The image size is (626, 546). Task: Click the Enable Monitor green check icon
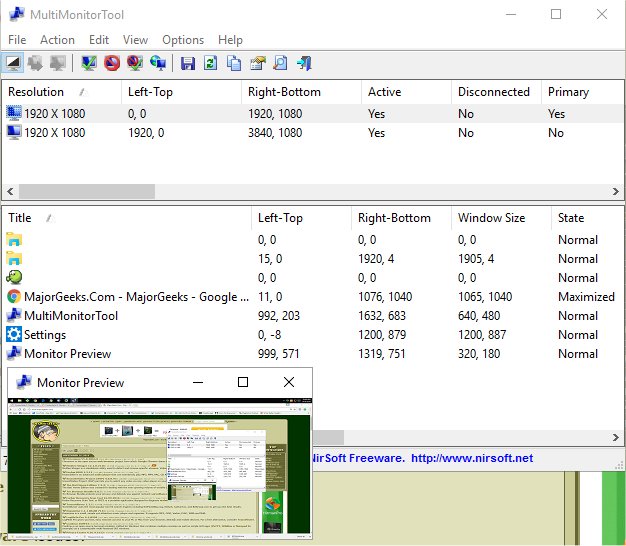[x=89, y=64]
